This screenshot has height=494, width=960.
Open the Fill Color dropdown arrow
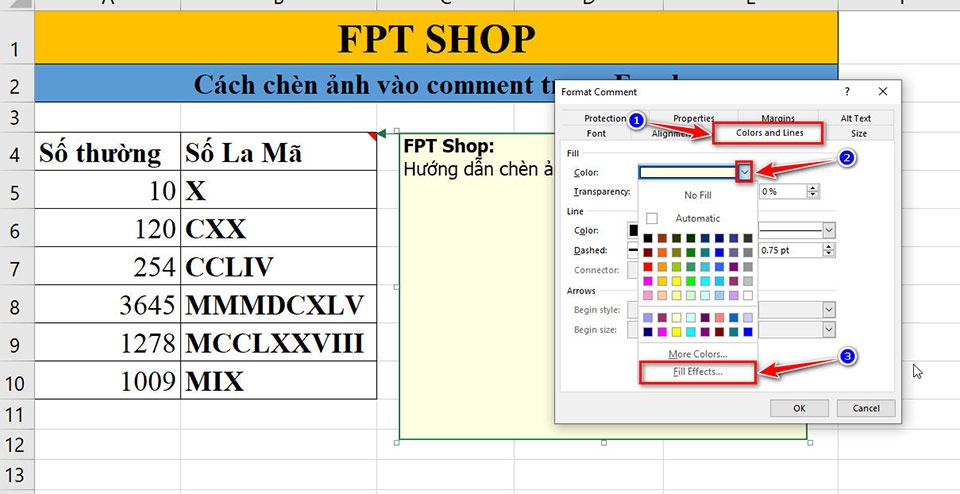[744, 173]
